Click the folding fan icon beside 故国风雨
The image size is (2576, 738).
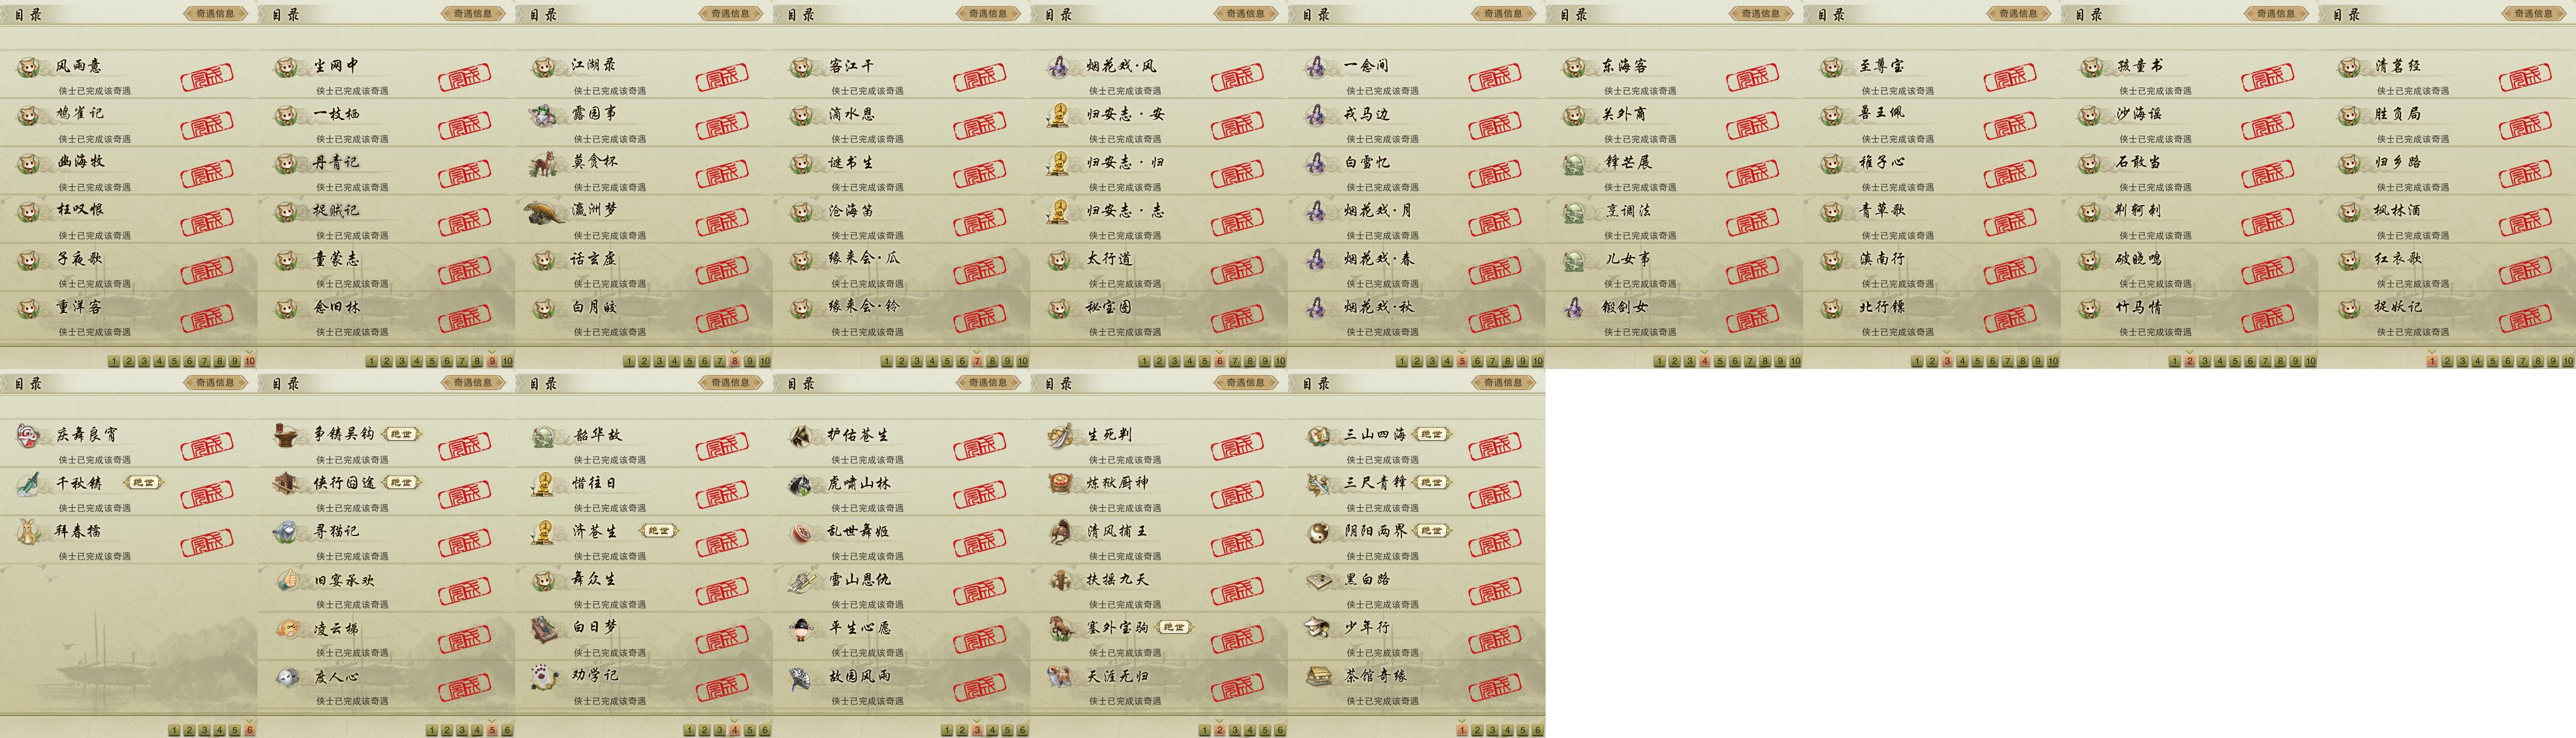pyautogui.click(x=802, y=677)
